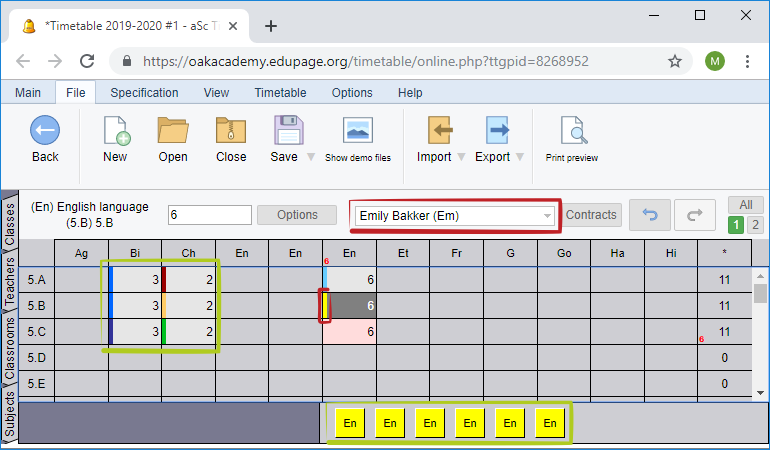Switch to the page 2 toggle
This screenshot has height=450, width=770.
[755, 225]
